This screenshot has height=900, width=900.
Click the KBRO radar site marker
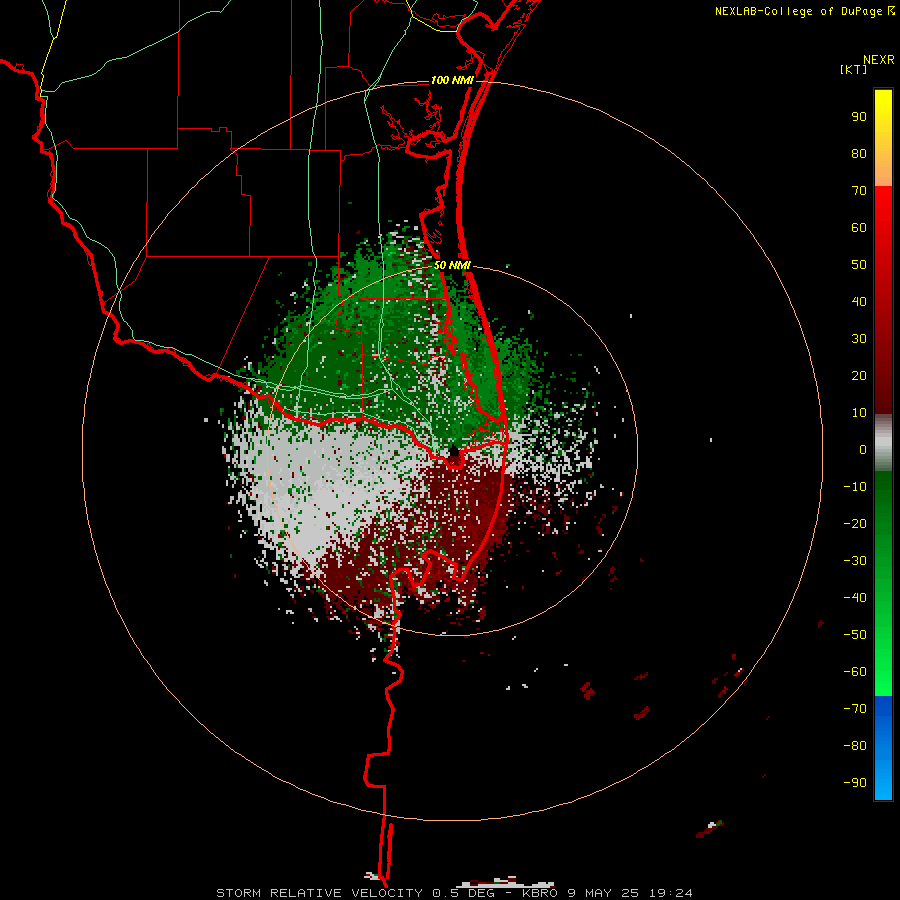click(x=454, y=451)
